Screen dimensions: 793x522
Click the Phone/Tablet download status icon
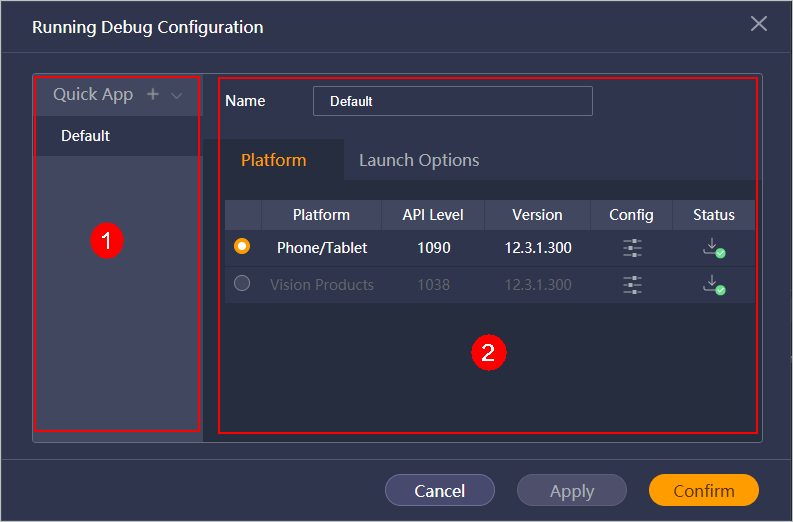[714, 248]
